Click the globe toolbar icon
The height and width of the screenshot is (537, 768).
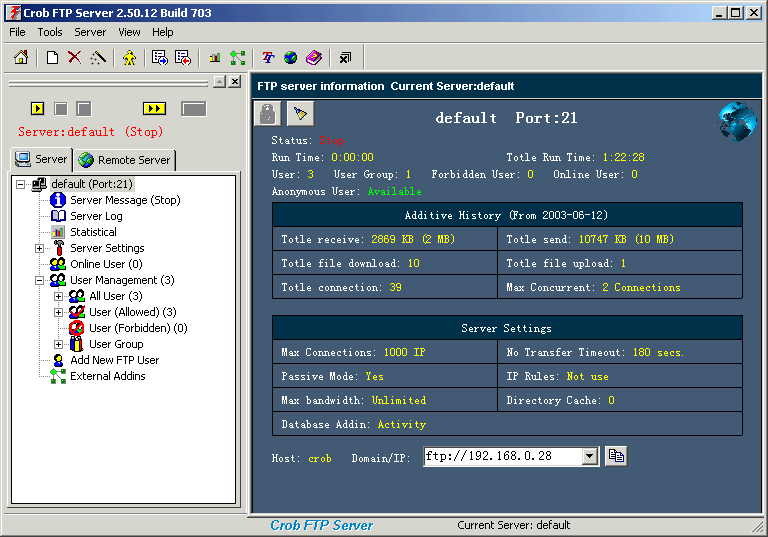[290, 57]
